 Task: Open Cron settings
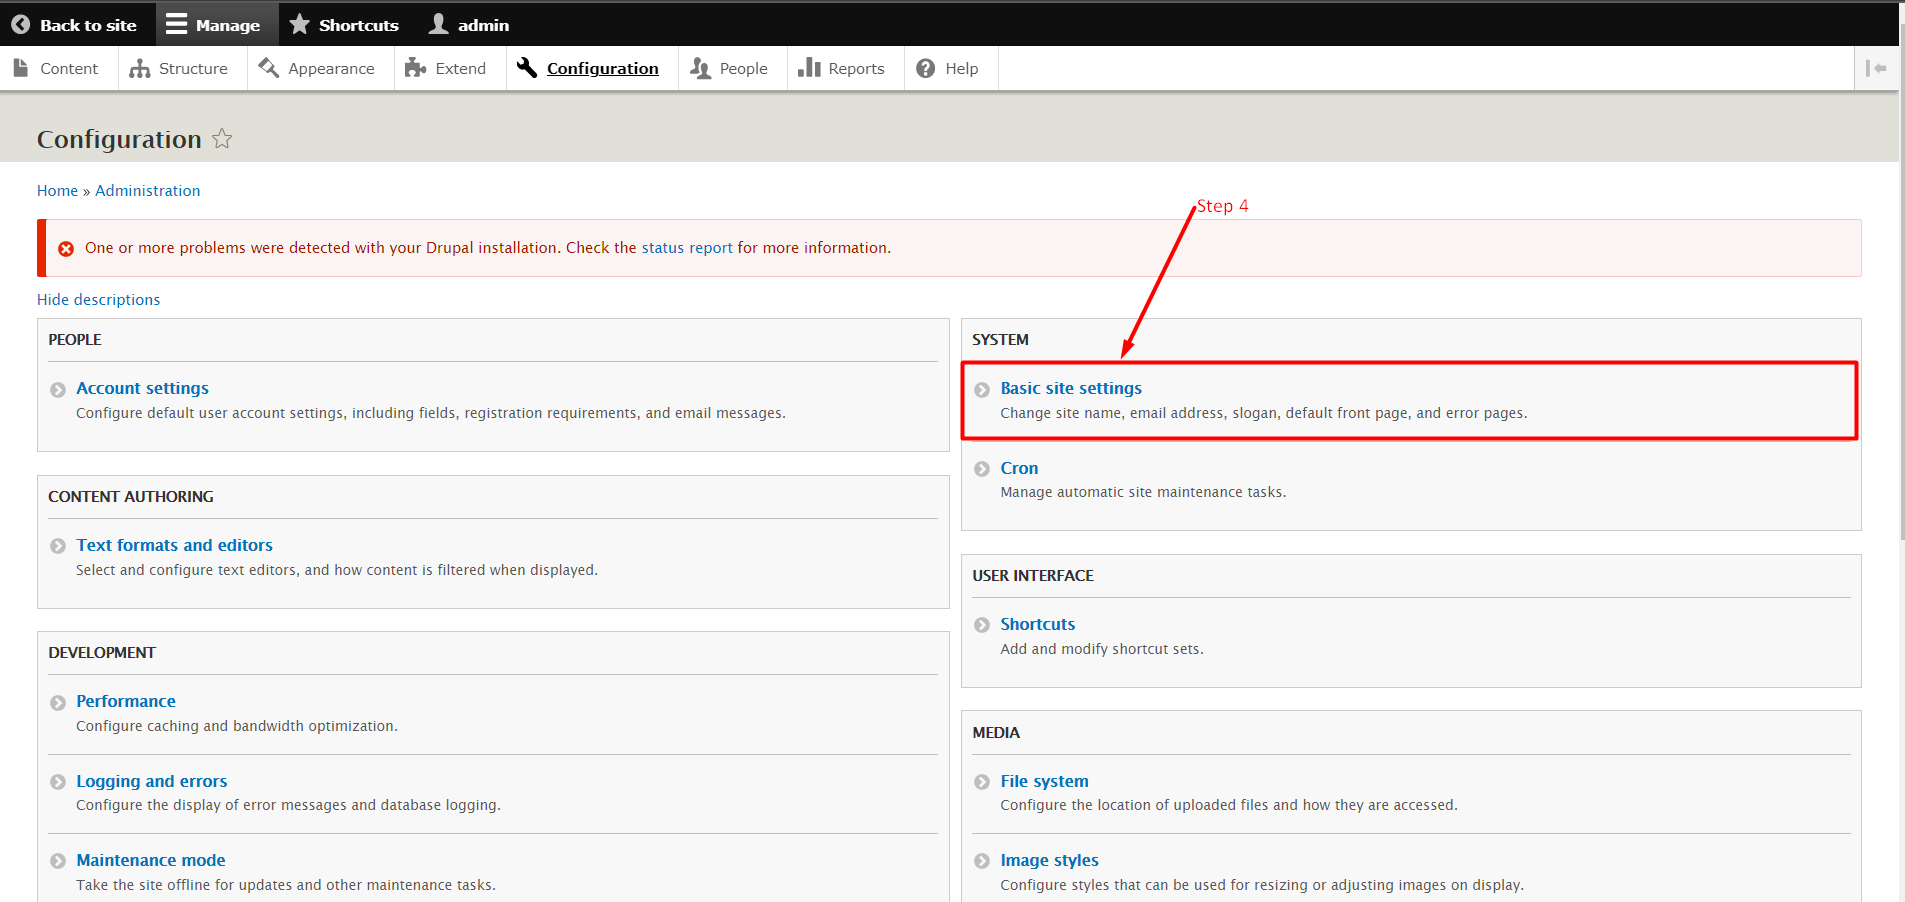pos(1019,468)
